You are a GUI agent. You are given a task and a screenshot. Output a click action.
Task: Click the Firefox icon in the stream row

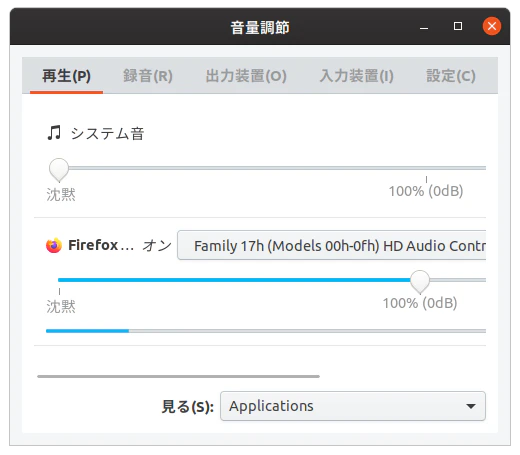tap(54, 245)
